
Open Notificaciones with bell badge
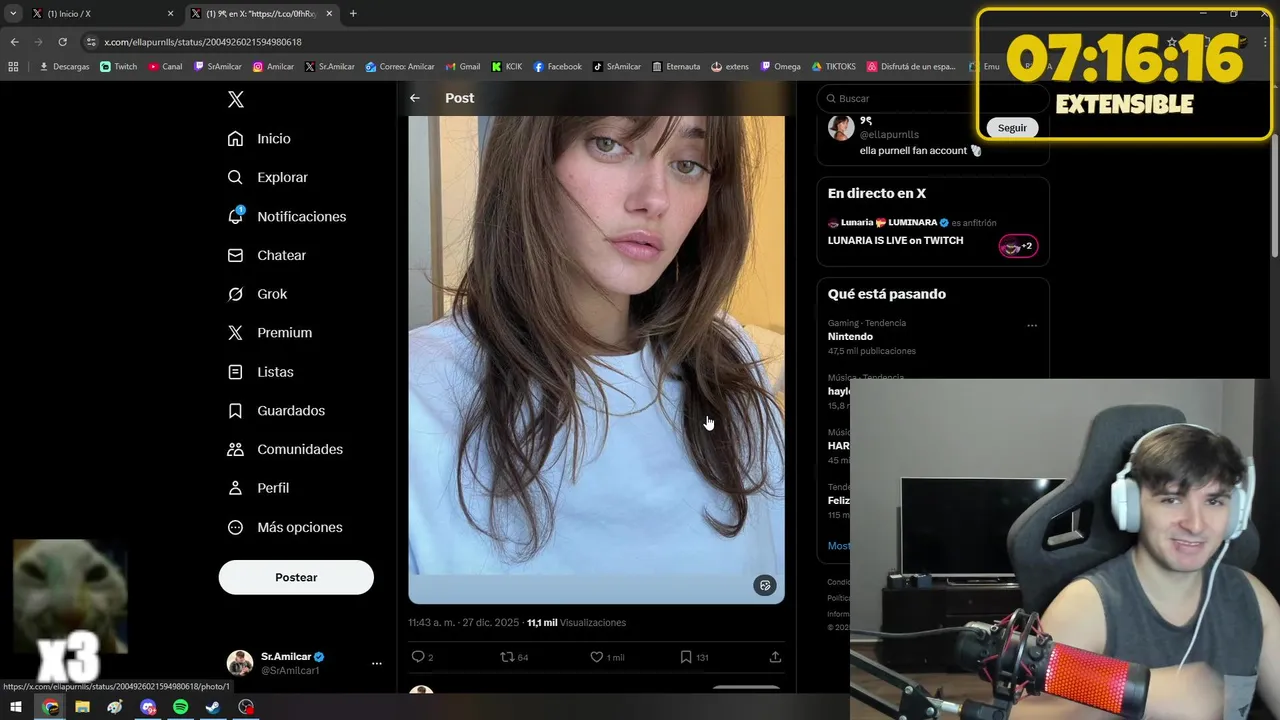pyautogui.click(x=287, y=216)
